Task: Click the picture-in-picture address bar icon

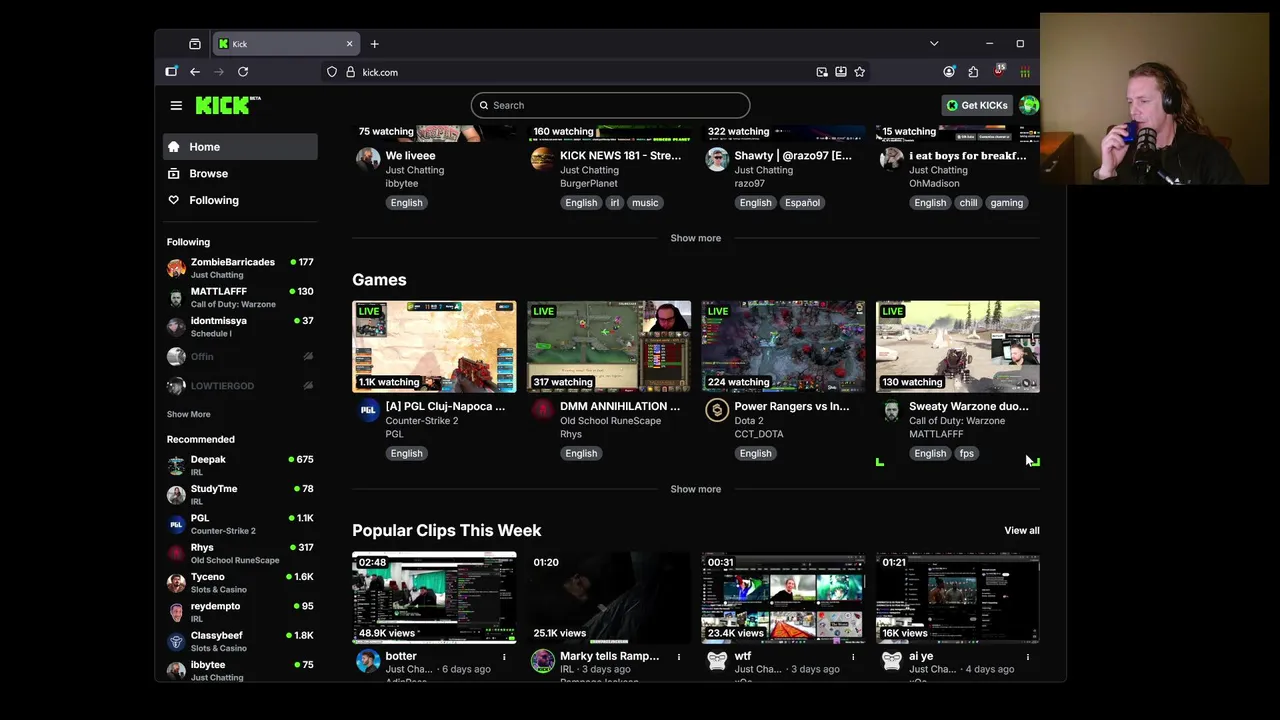Action: (x=822, y=72)
